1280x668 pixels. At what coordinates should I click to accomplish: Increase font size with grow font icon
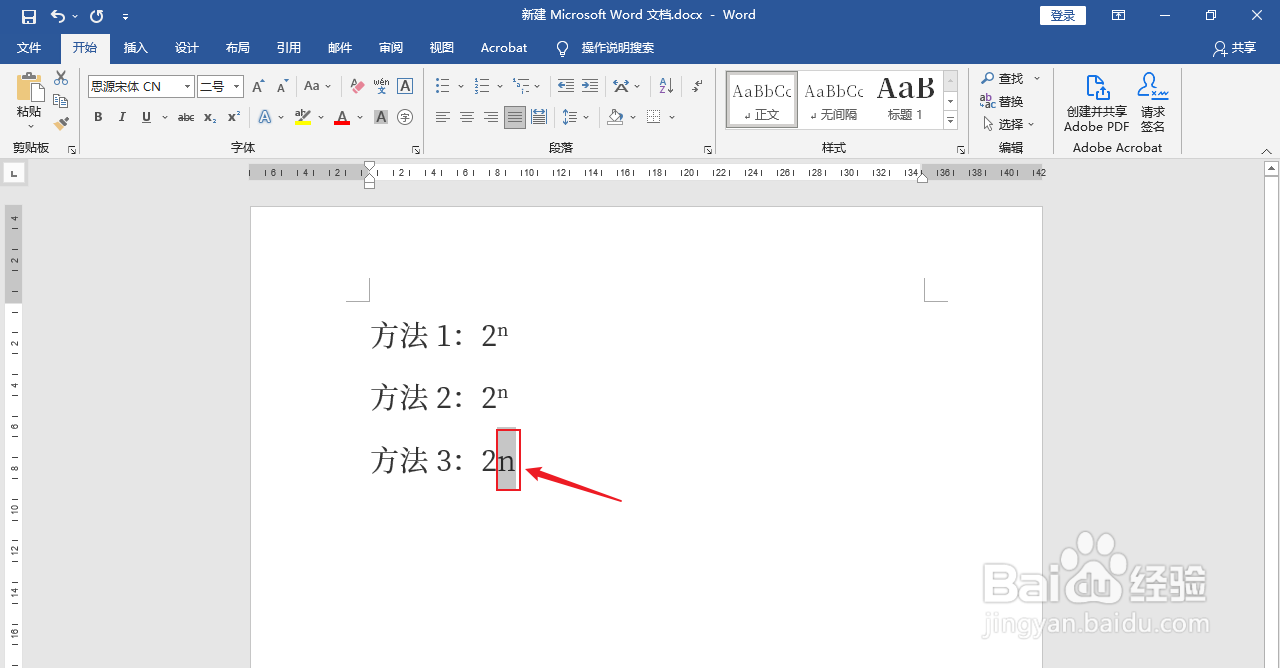click(x=259, y=87)
